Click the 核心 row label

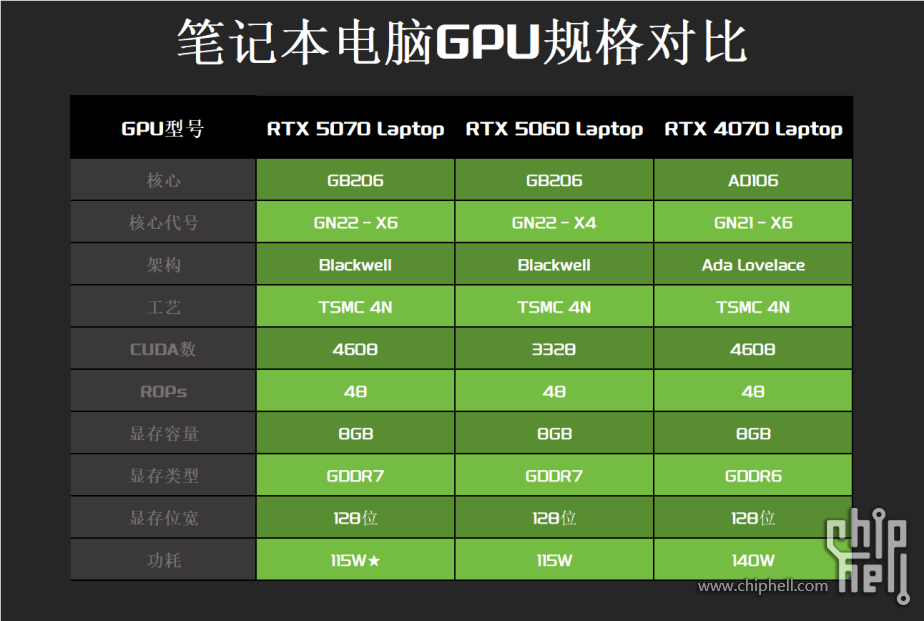click(x=163, y=180)
